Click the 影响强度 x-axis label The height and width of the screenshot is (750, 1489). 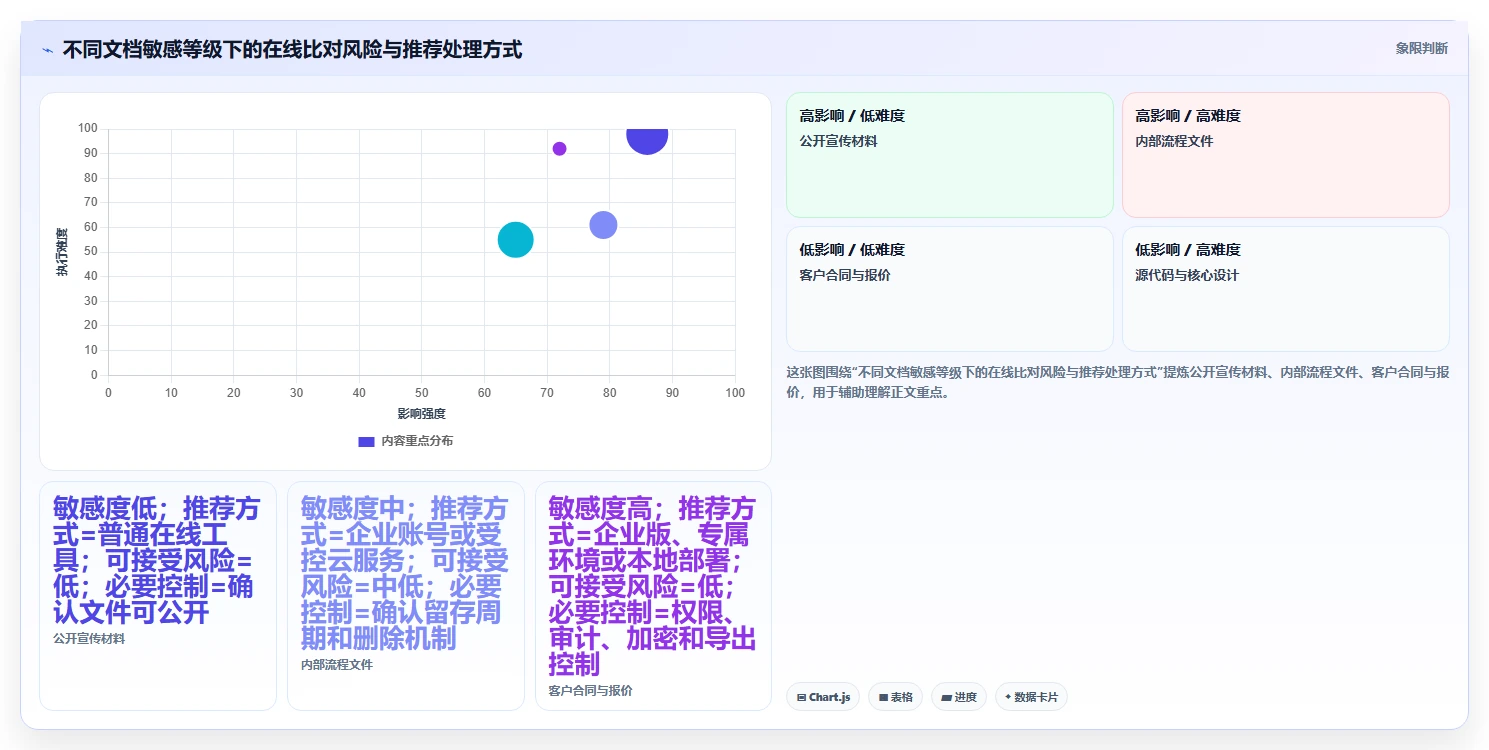pos(421,413)
